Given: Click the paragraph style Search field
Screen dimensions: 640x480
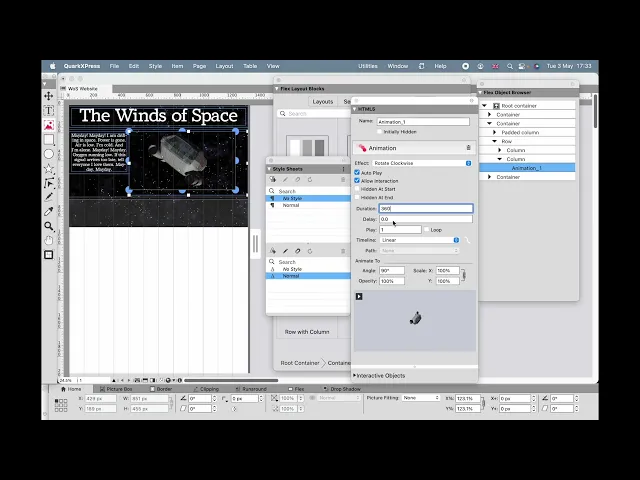Looking at the screenshot, I should [x=308, y=191].
